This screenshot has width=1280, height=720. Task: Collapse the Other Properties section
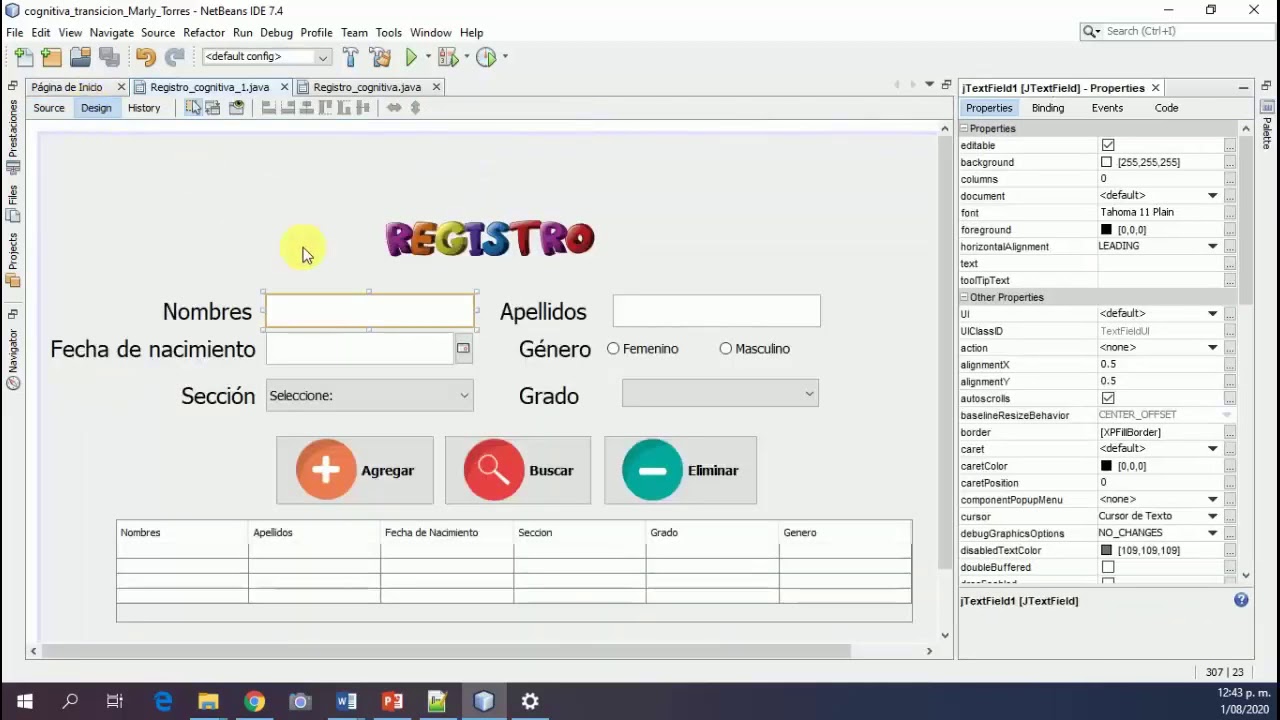point(965,297)
